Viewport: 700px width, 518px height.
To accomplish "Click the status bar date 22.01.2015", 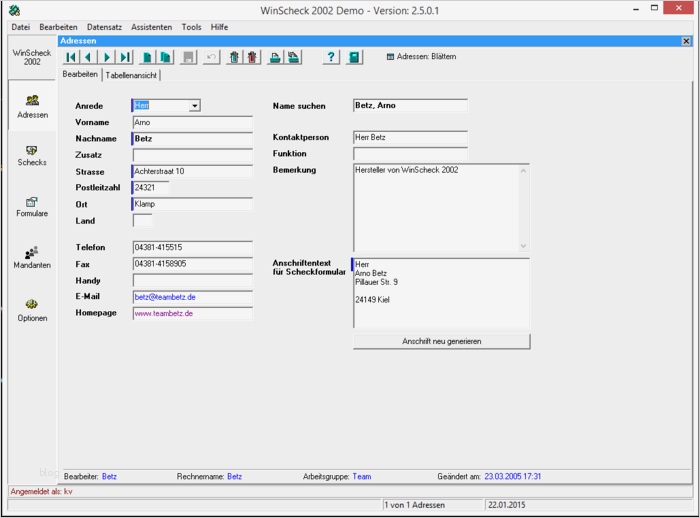I will 507,505.
